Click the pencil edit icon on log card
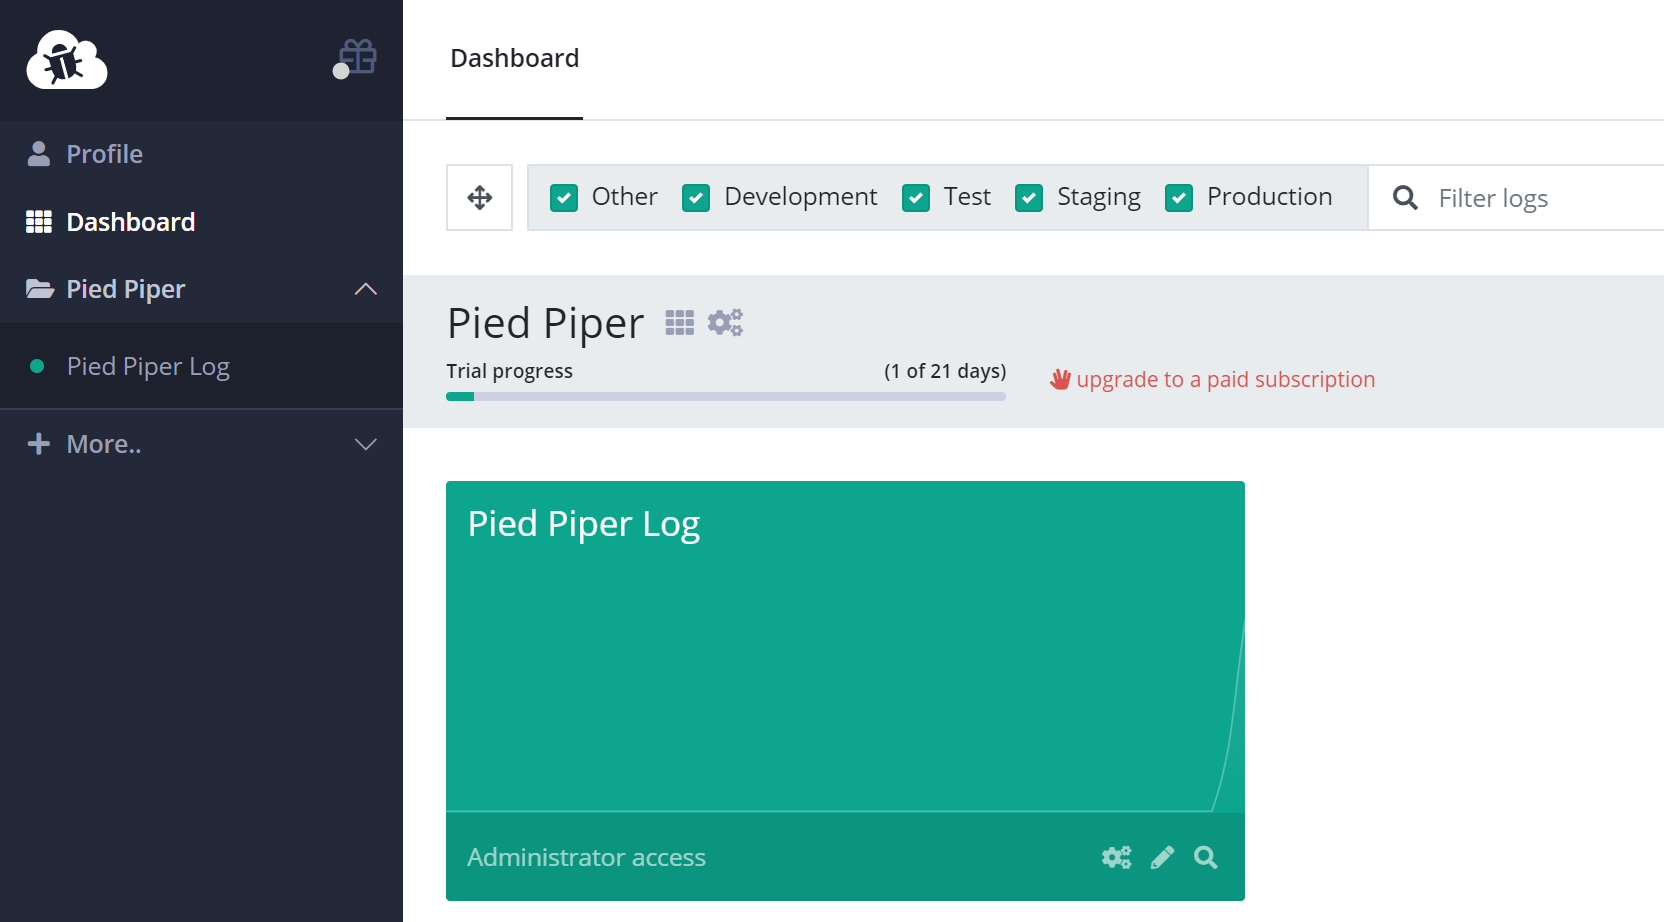 pos(1162,857)
